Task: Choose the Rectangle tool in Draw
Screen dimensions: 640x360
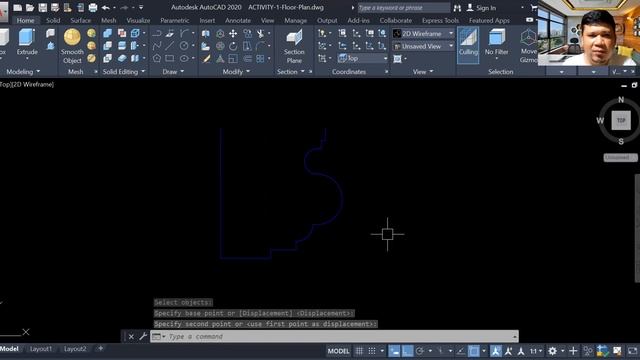Action: tap(170, 58)
